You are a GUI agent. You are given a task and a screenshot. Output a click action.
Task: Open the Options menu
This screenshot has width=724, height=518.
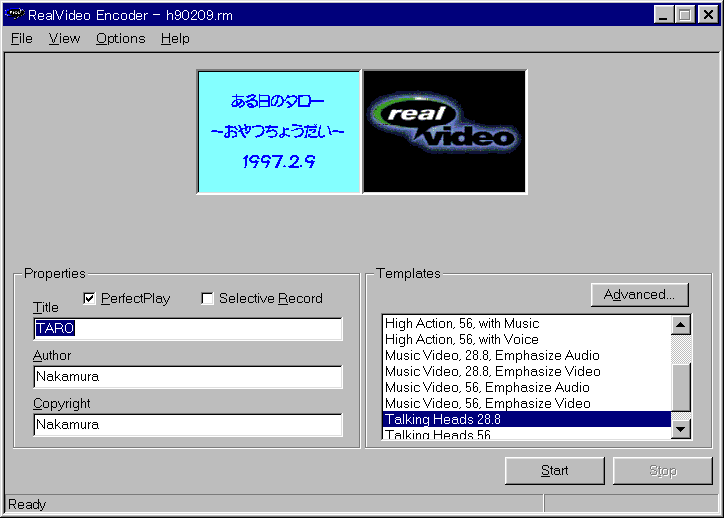coord(121,39)
